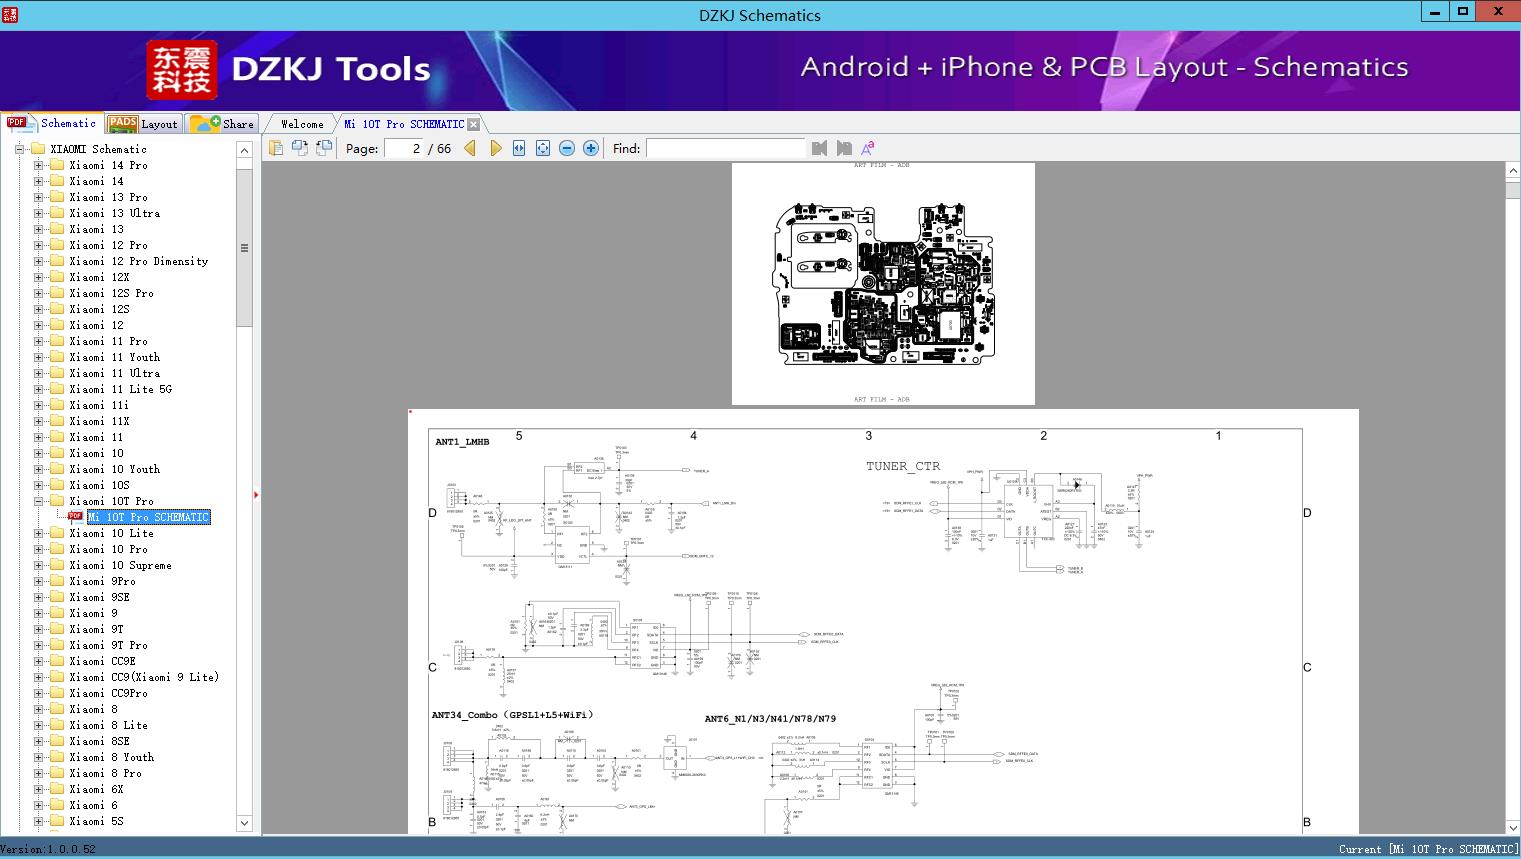
Task: Expand the Xiaomi 12S Pro tree node
Action: point(39,293)
